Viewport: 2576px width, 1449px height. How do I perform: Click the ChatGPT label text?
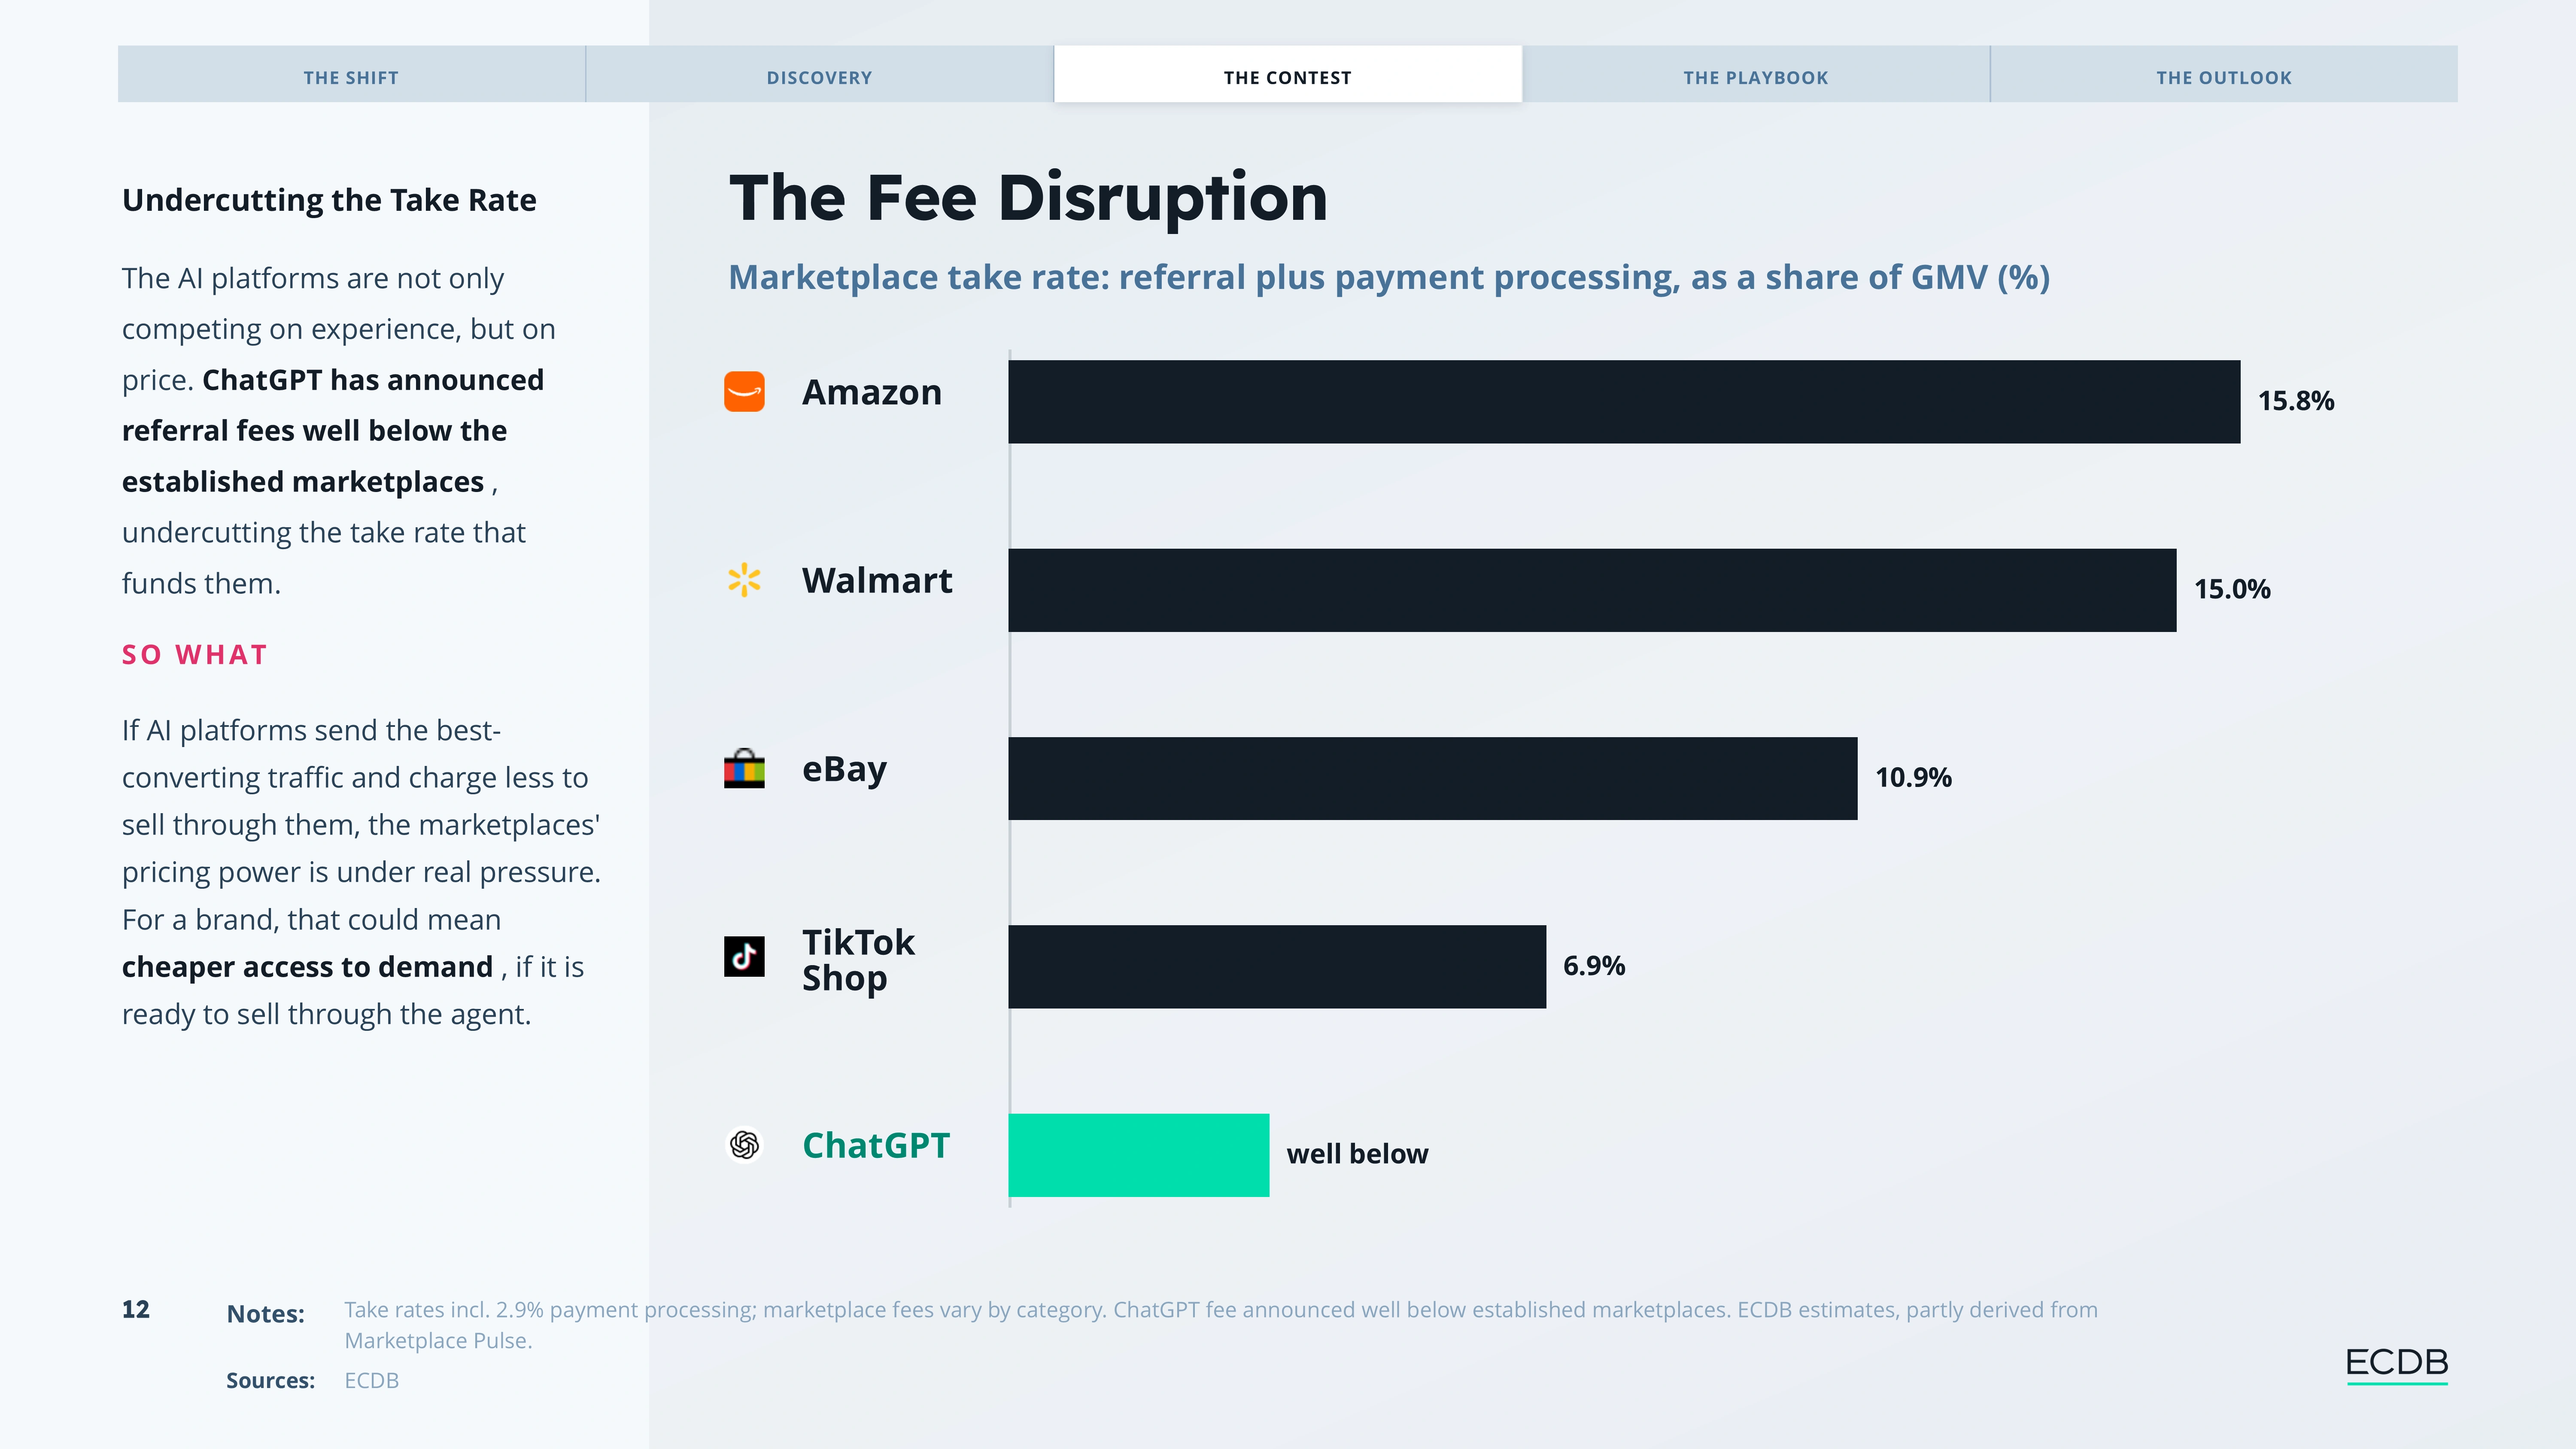(876, 1146)
